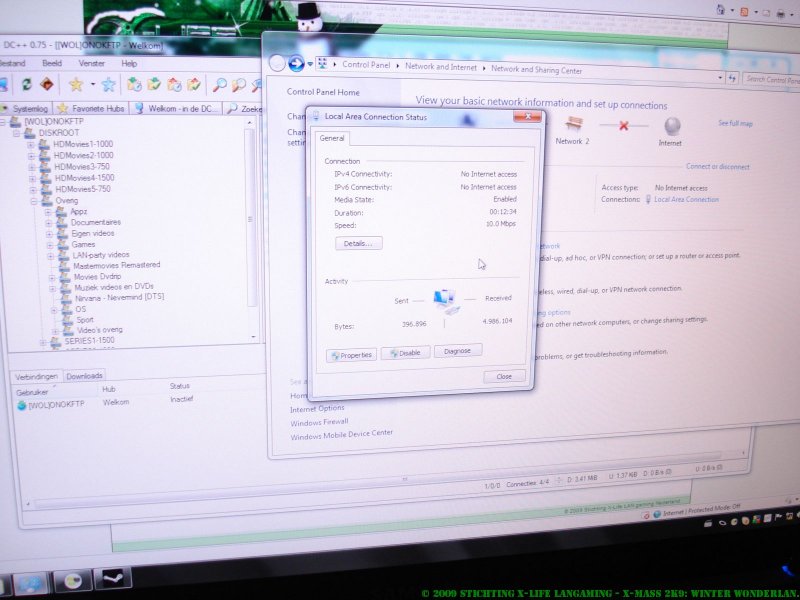The height and width of the screenshot is (600, 800).
Task: Click the first magnifier Search toolbar icon
Action: click(219, 85)
